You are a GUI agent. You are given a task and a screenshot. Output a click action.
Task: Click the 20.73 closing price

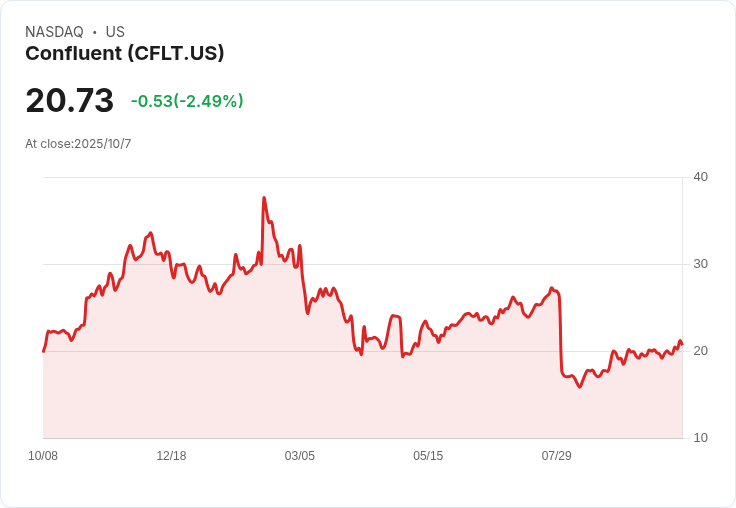(x=69, y=101)
